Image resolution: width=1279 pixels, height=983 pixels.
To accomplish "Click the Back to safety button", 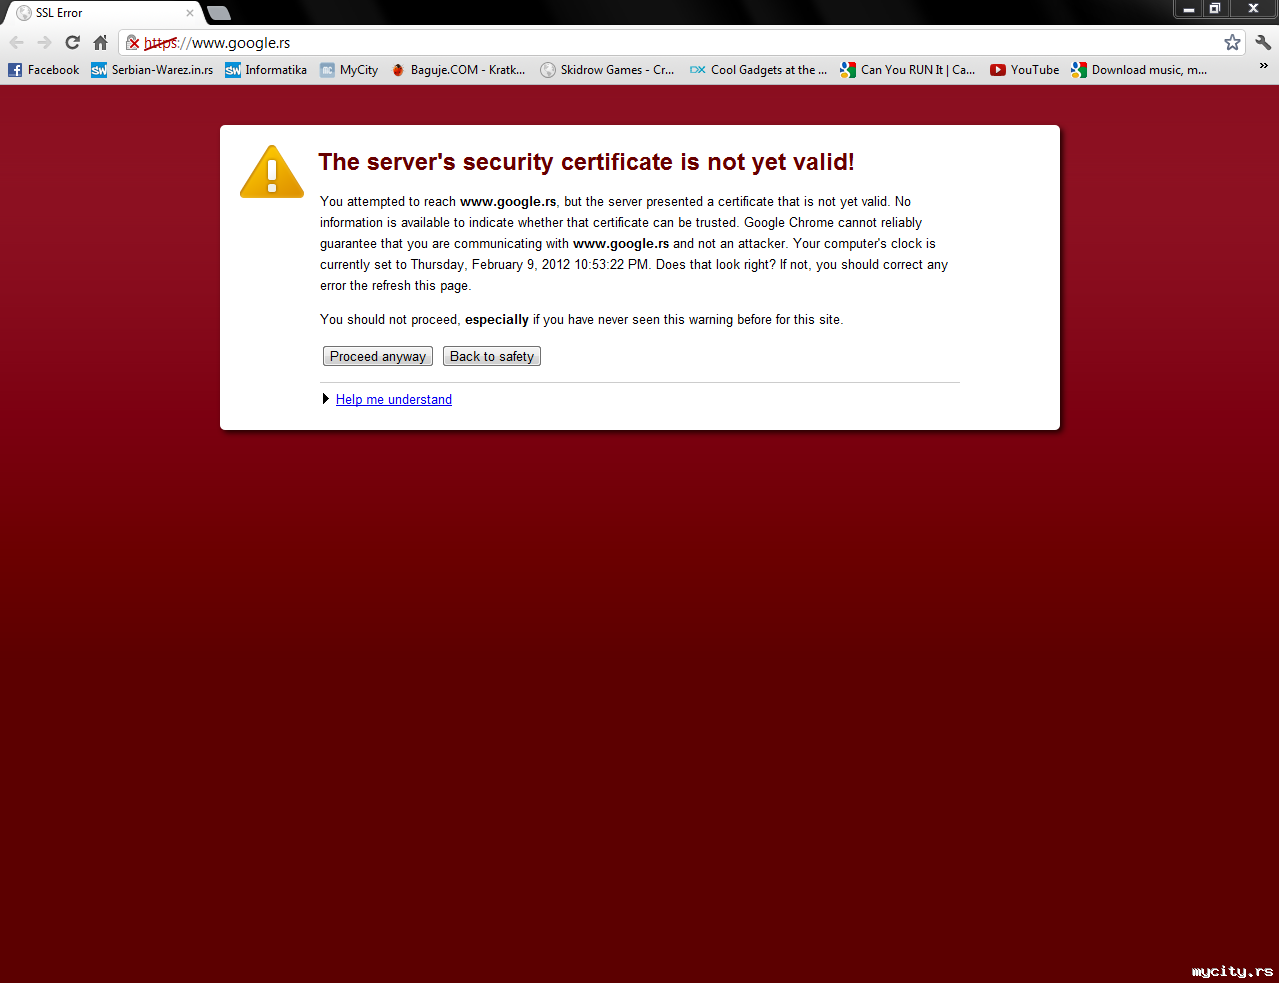I will coord(492,356).
